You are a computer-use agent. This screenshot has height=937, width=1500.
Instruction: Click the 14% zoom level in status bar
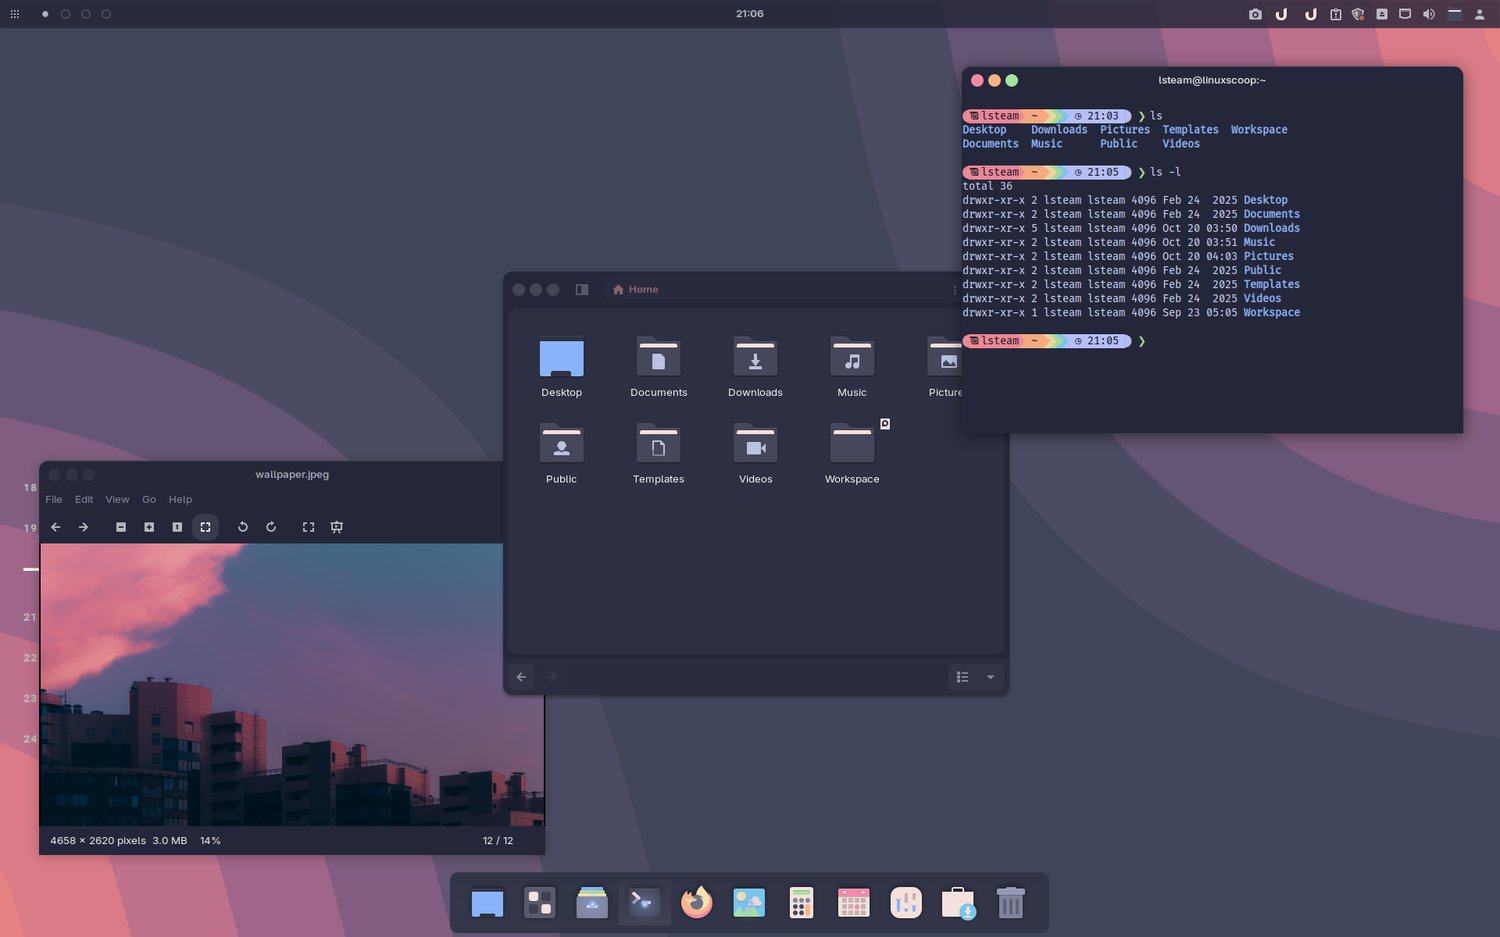(x=210, y=841)
